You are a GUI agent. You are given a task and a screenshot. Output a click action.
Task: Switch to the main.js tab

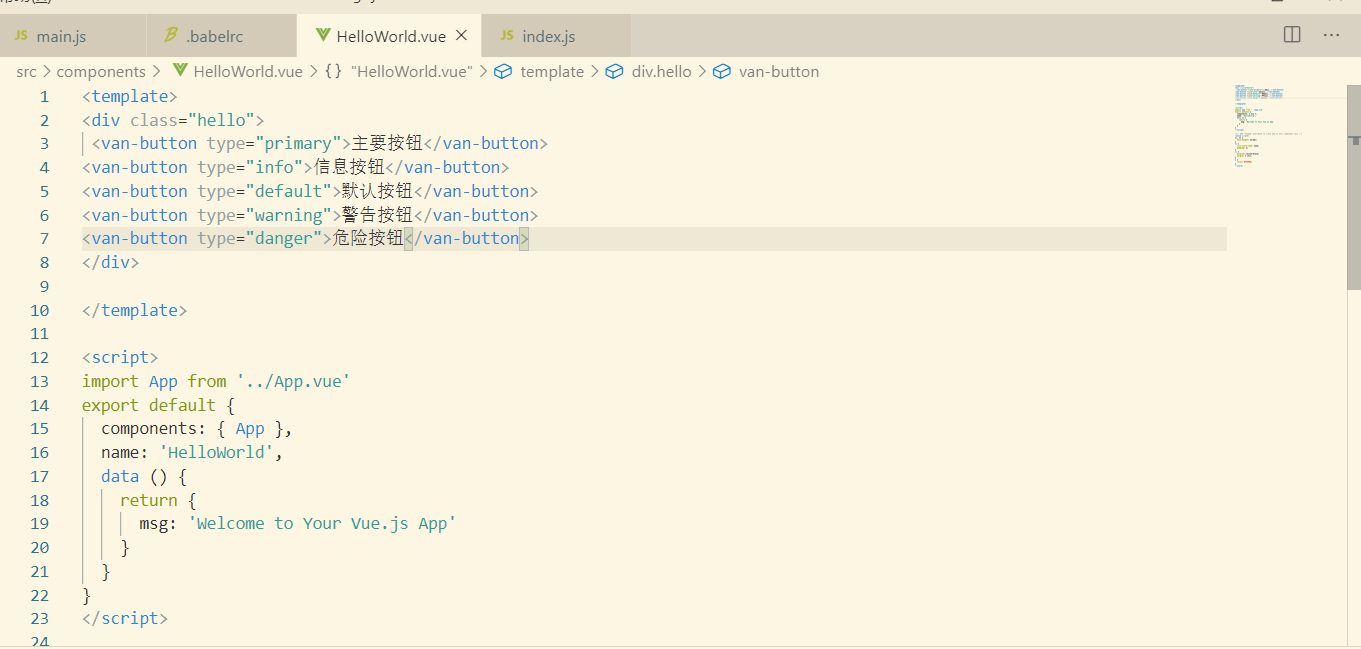coord(73,36)
